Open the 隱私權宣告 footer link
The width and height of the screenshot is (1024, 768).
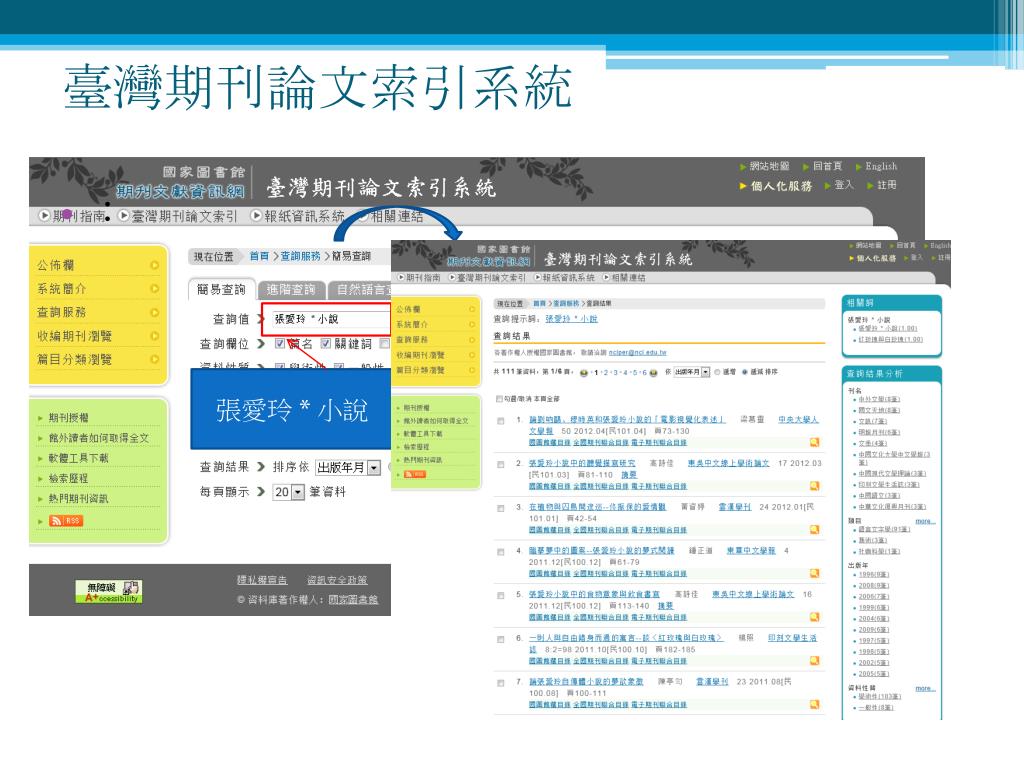(262, 580)
